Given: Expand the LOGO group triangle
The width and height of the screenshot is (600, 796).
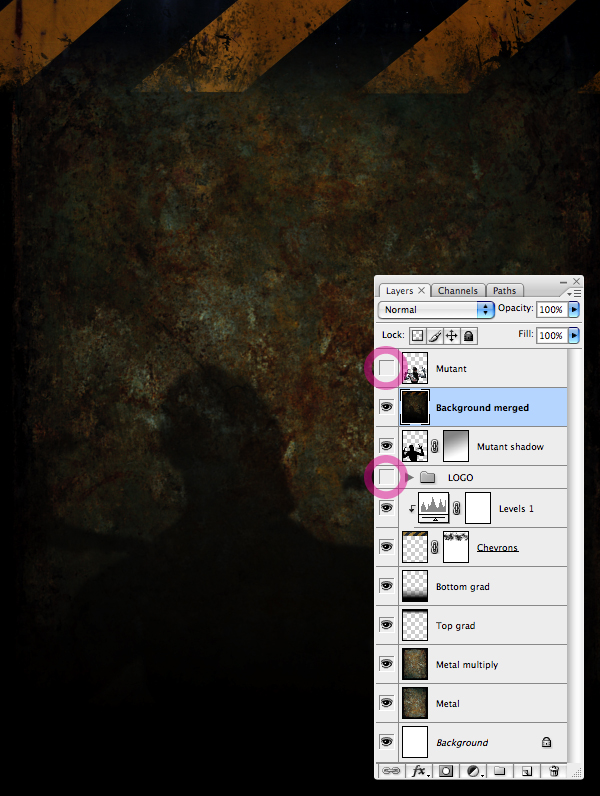Looking at the screenshot, I should pyautogui.click(x=410, y=477).
